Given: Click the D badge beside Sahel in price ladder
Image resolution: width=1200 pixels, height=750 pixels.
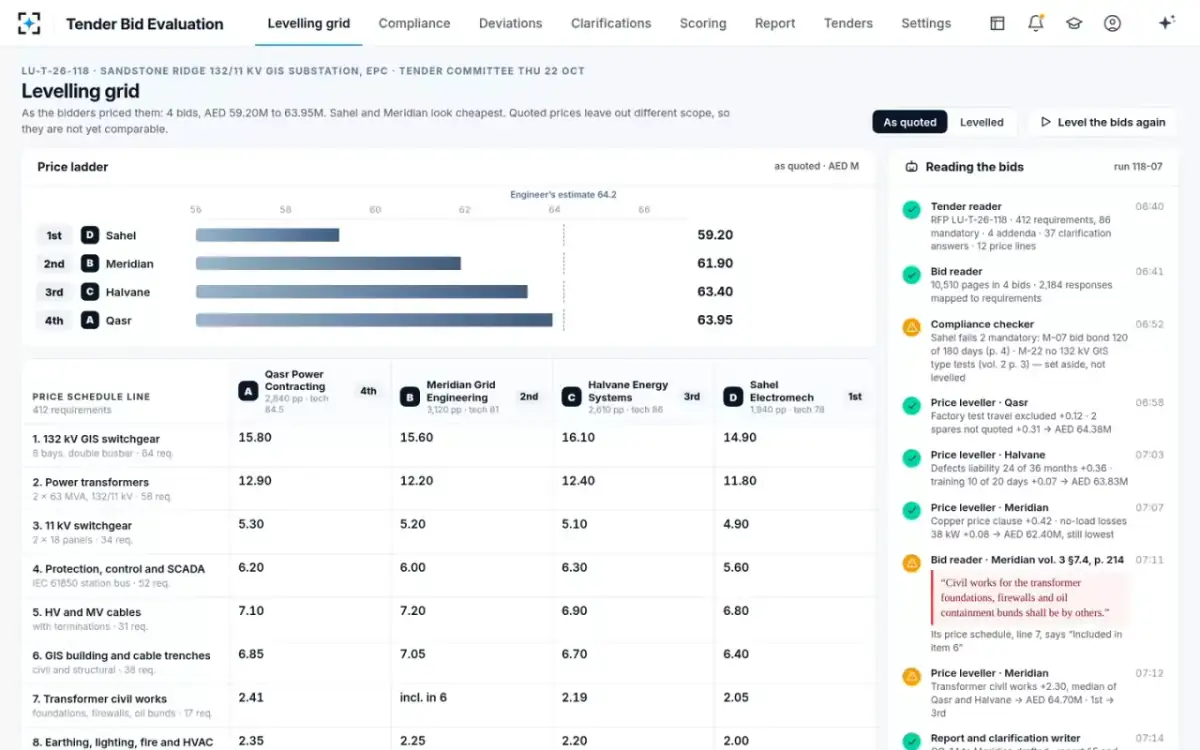Looking at the screenshot, I should click(x=90, y=235).
